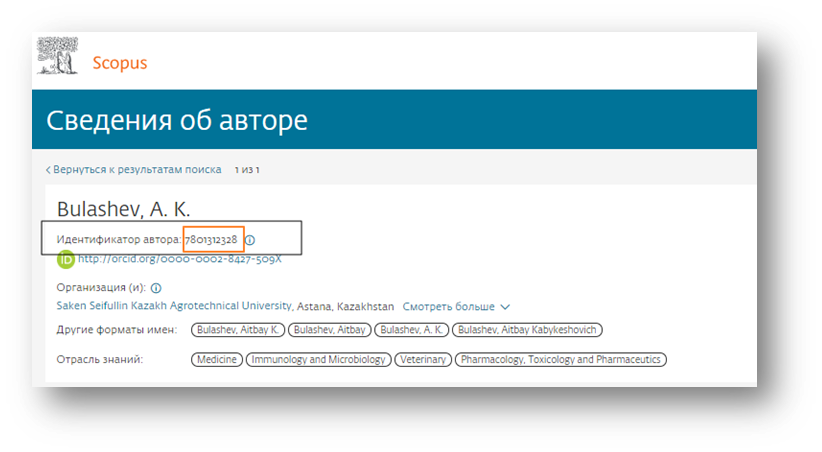Click 'Bulashev, A. K.' name format tag
Image resolution: width=822 pixels, height=452 pixels.
[411, 330]
